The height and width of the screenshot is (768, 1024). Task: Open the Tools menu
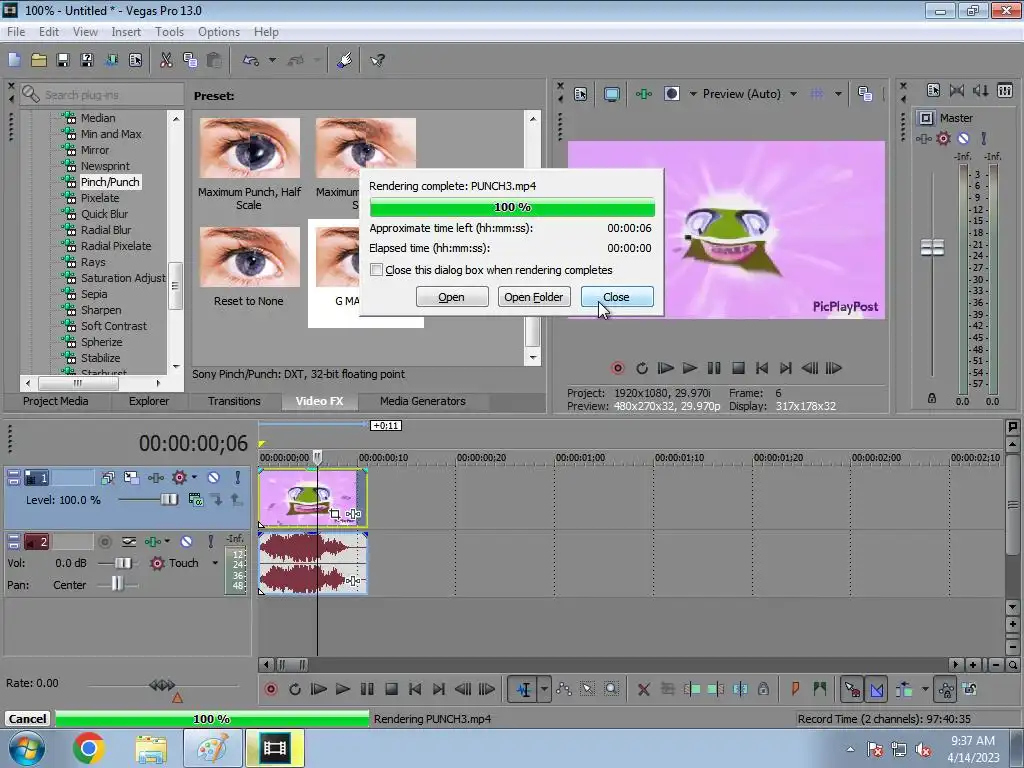(x=169, y=32)
